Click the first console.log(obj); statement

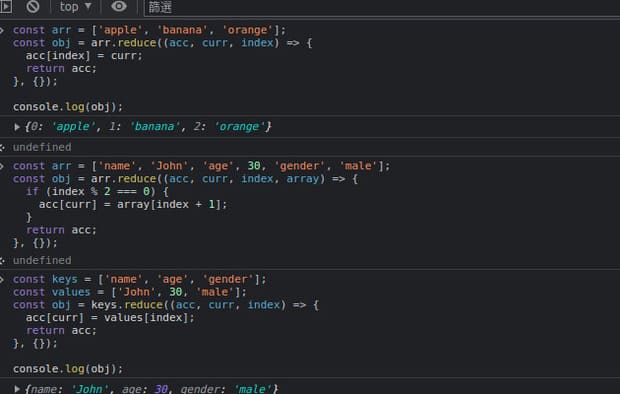click(68, 107)
